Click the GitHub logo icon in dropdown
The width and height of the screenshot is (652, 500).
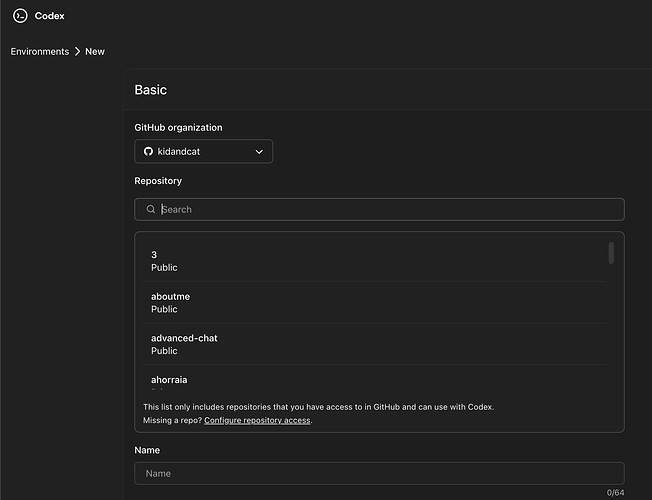[148, 151]
